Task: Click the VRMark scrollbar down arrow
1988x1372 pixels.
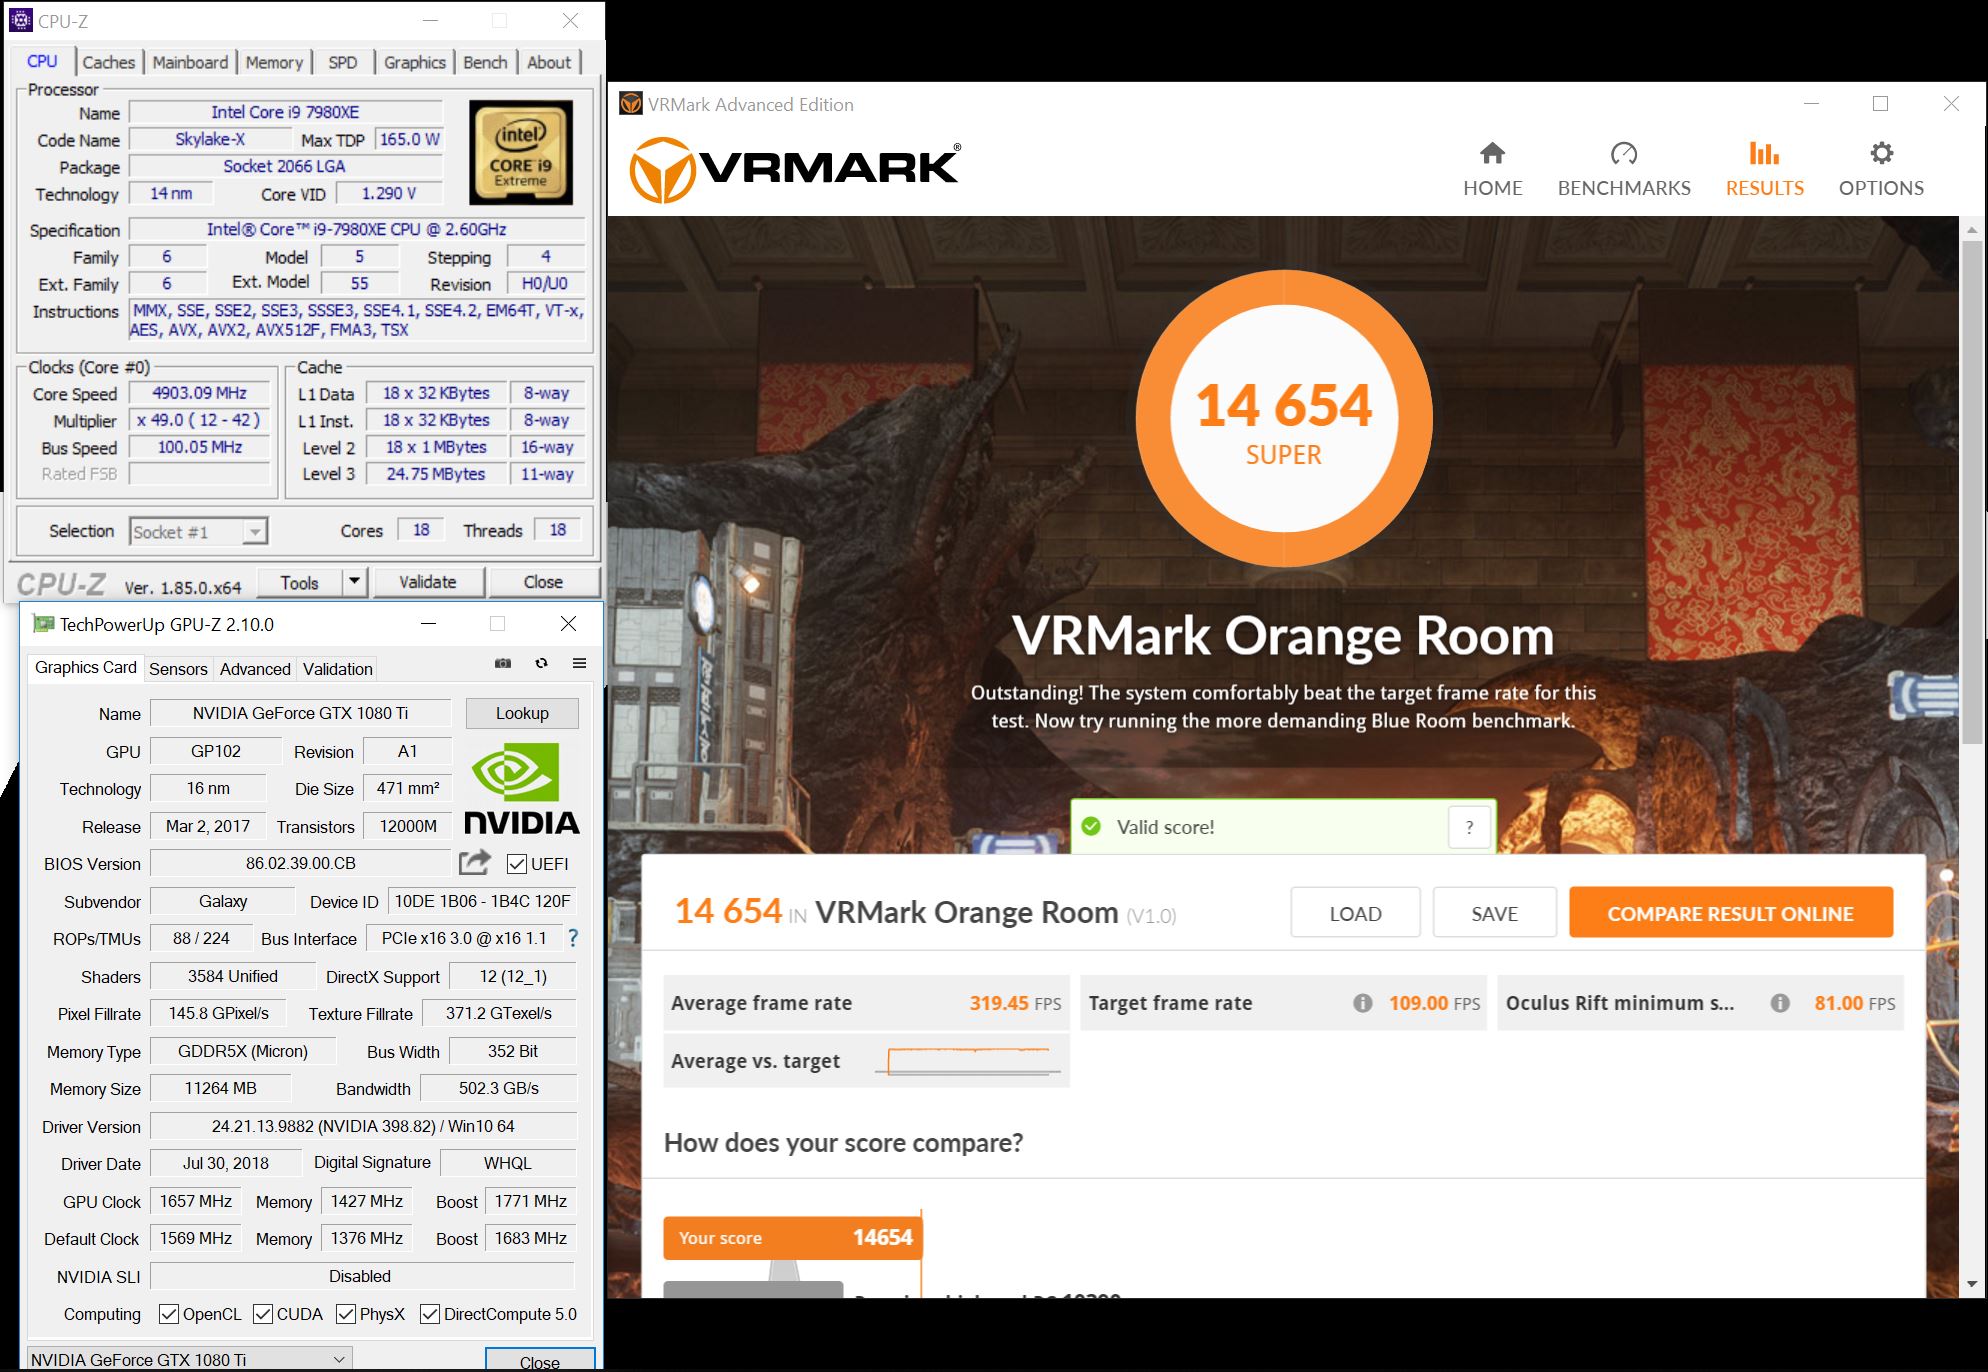Action: pos(1971,1285)
